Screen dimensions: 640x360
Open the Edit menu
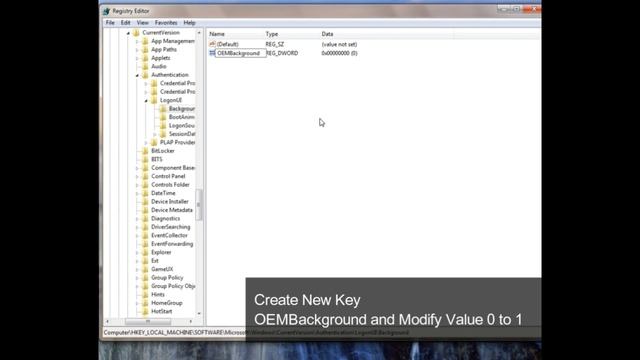[125, 23]
